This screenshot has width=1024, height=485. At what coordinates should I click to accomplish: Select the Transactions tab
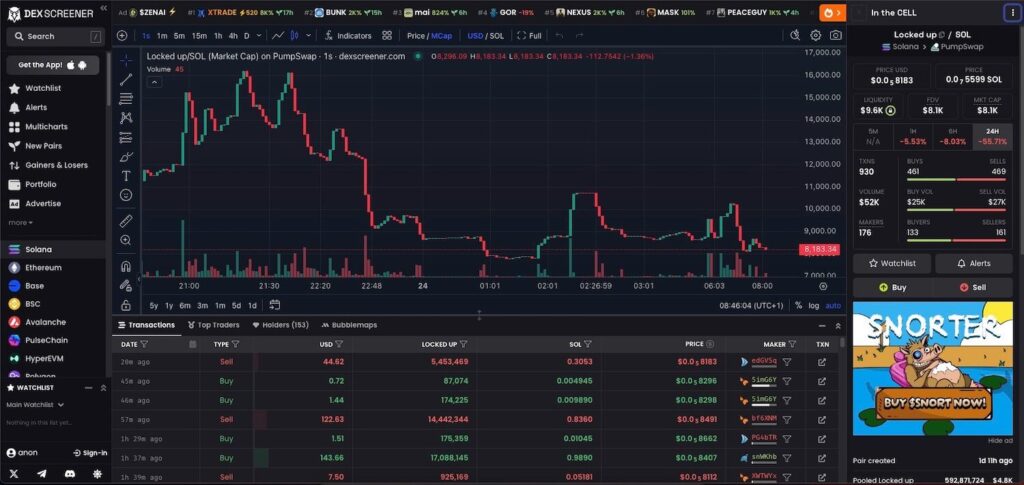[x=146, y=325]
